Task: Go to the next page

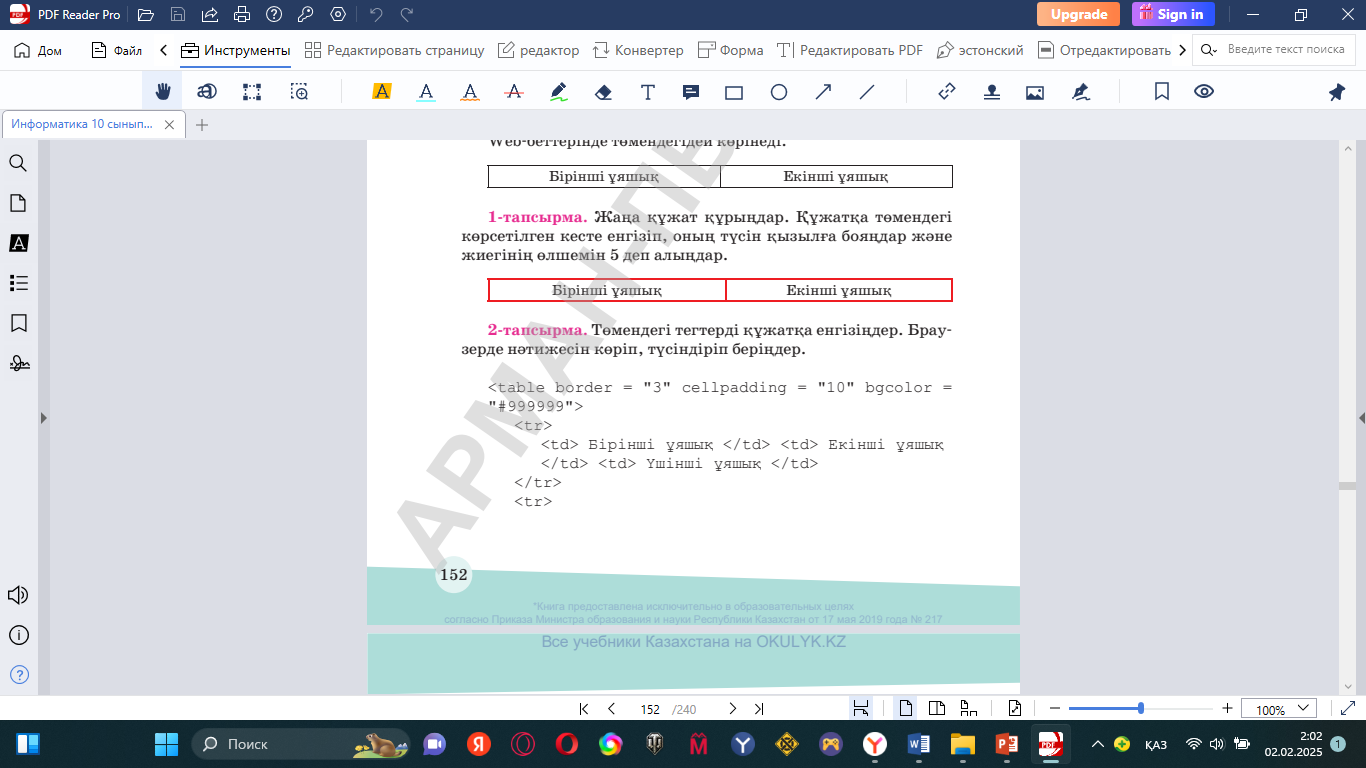Action: point(732,709)
